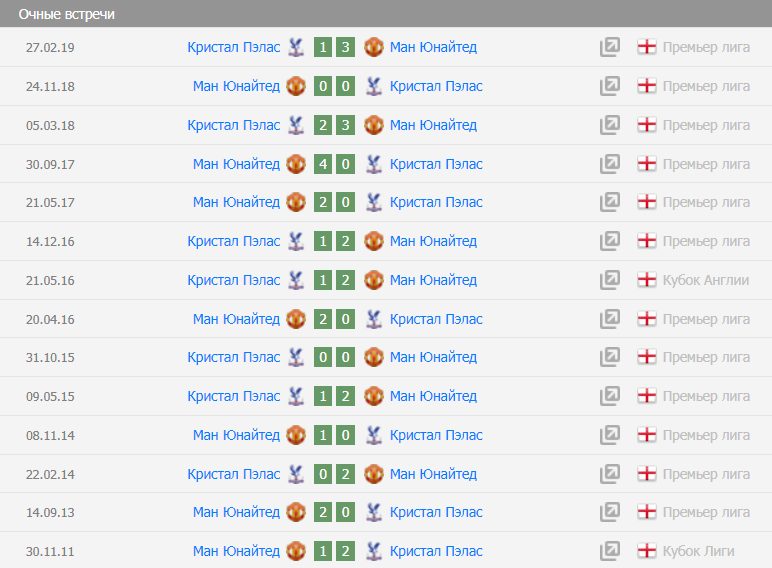Open match details icon for 27.02.19 game
772x568 pixels.
[610, 47]
